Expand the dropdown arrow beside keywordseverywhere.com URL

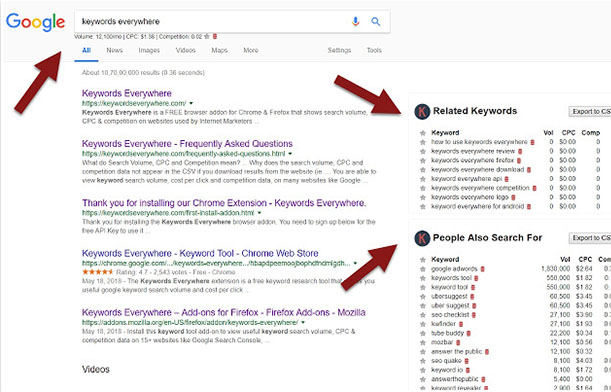pyautogui.click(x=191, y=104)
